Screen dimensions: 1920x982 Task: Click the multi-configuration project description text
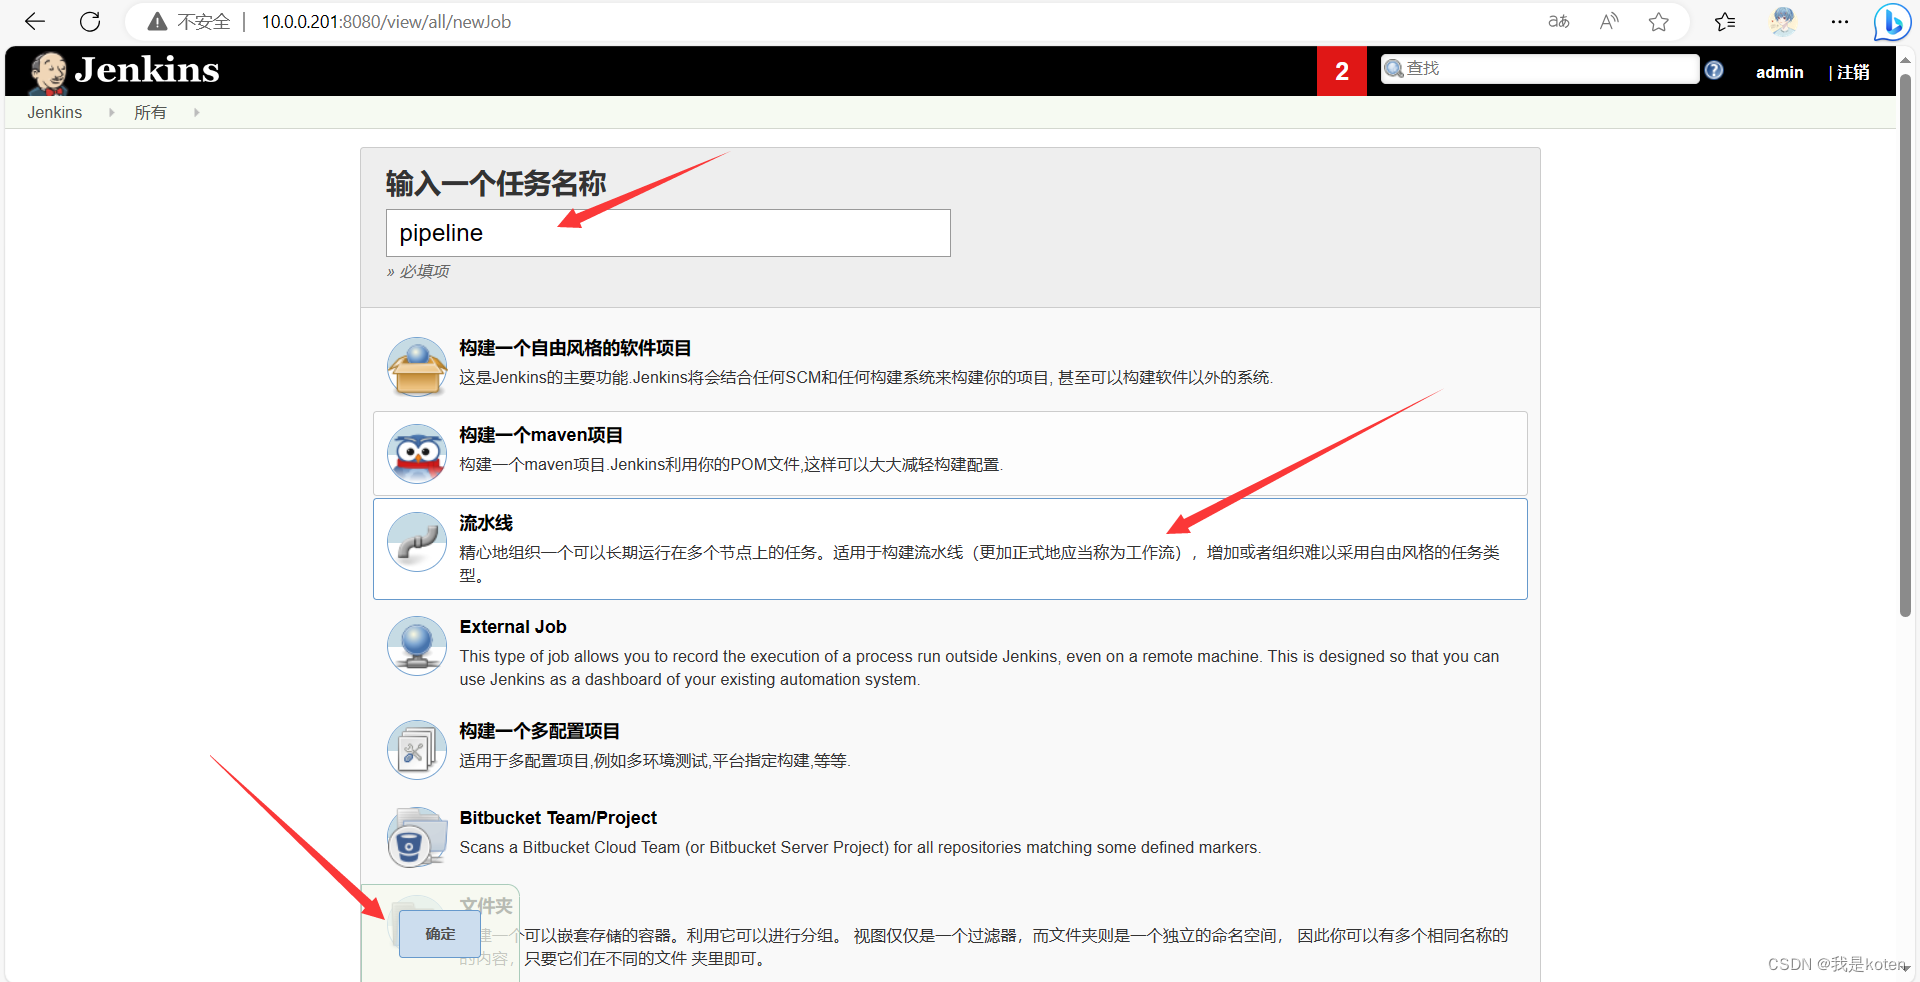point(655,761)
